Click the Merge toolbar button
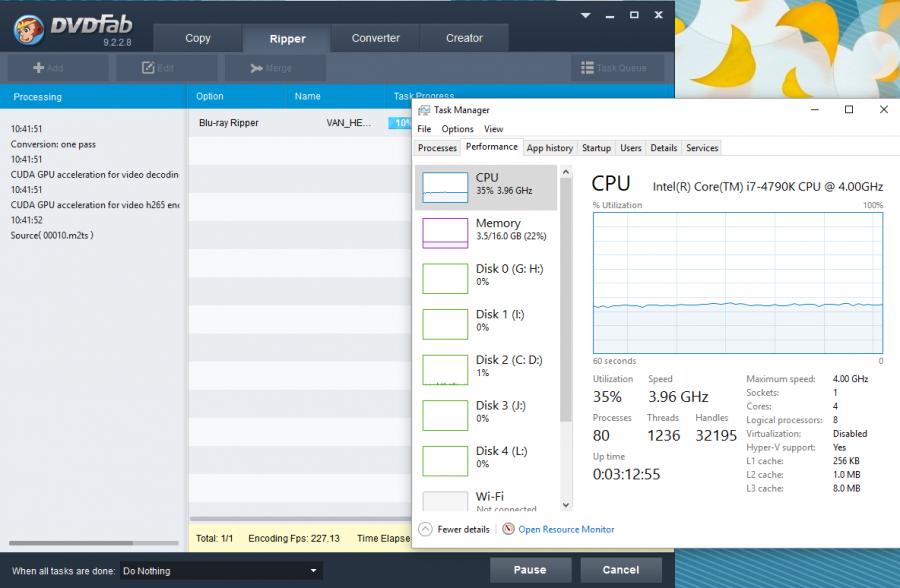 pos(276,68)
